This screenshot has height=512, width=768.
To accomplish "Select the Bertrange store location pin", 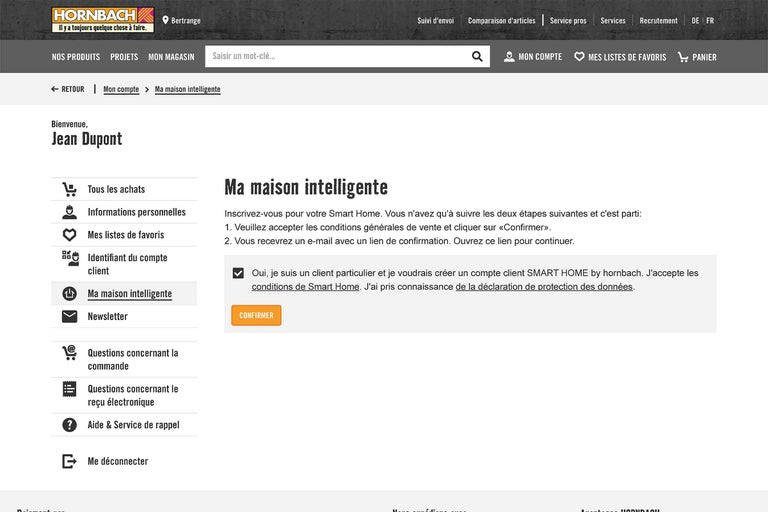I will [166, 20].
